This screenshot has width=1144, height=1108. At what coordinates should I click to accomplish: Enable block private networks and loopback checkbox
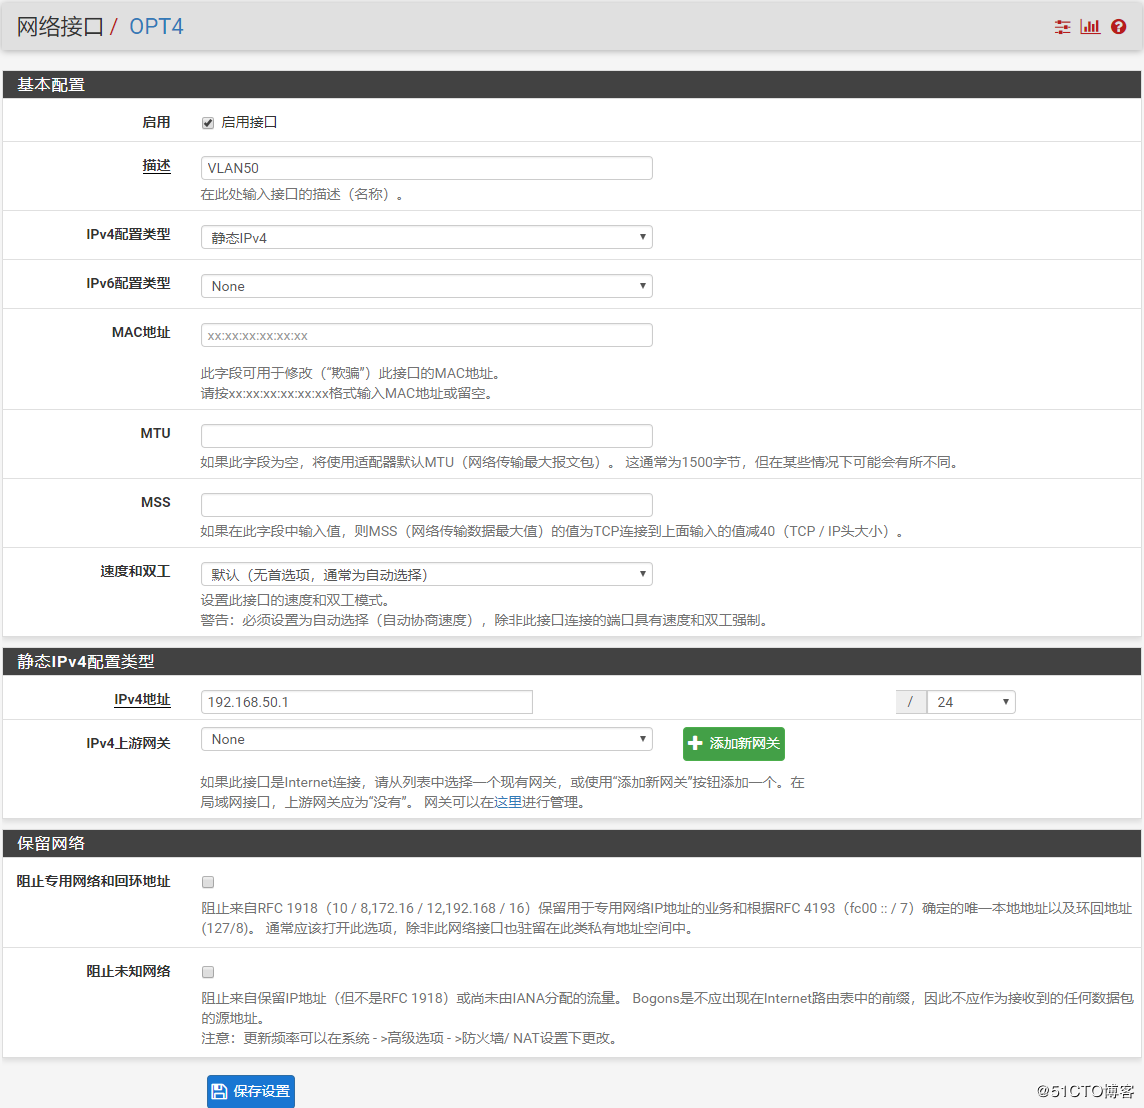pos(208,882)
